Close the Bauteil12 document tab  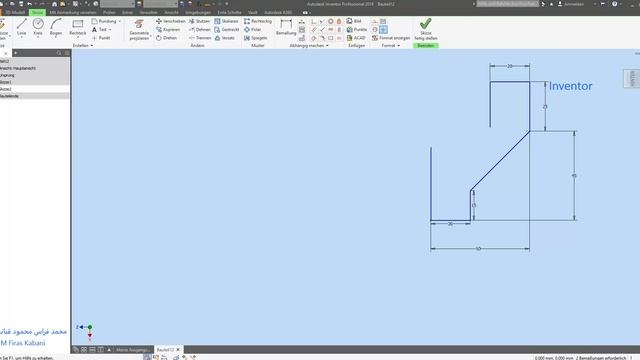point(178,350)
